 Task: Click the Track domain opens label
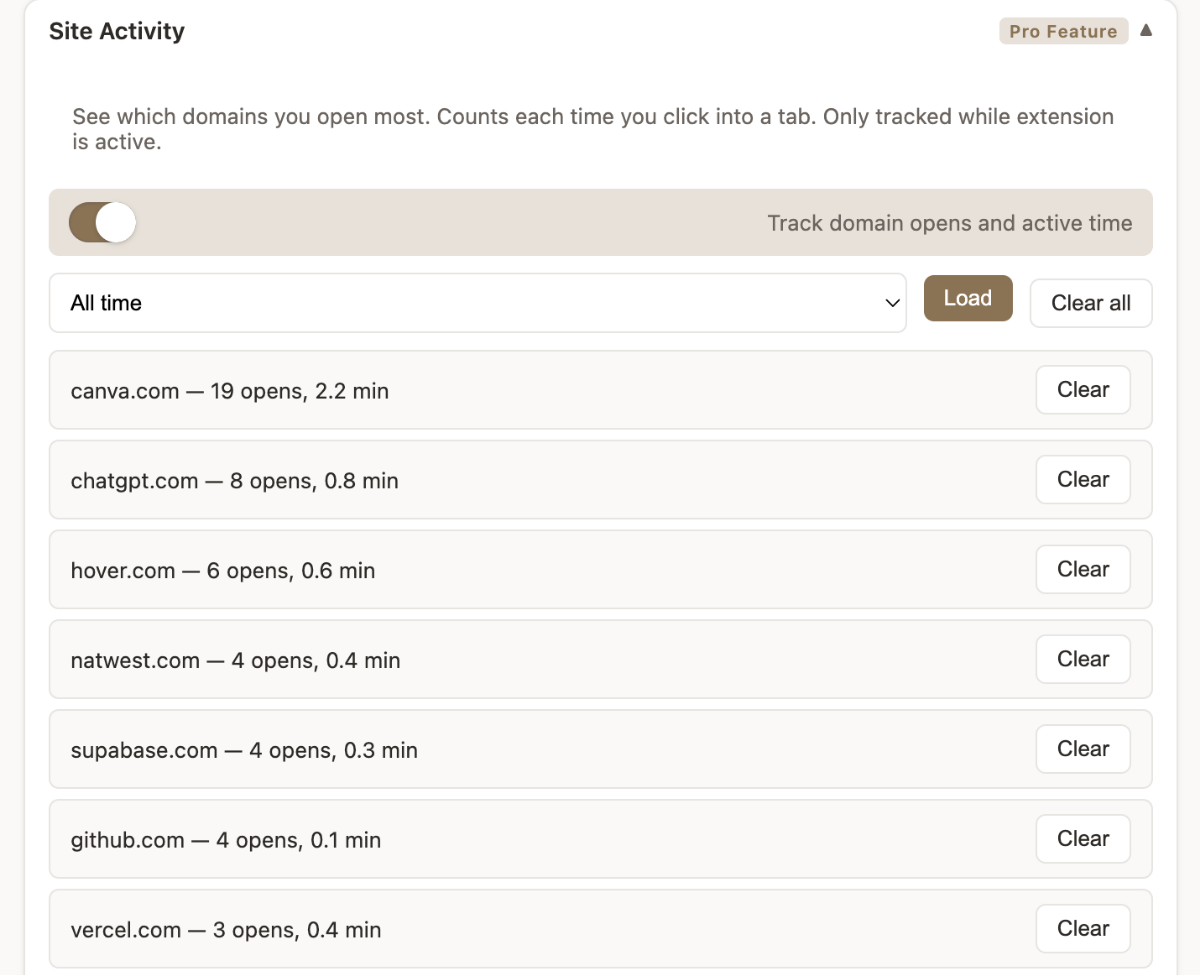tap(949, 223)
